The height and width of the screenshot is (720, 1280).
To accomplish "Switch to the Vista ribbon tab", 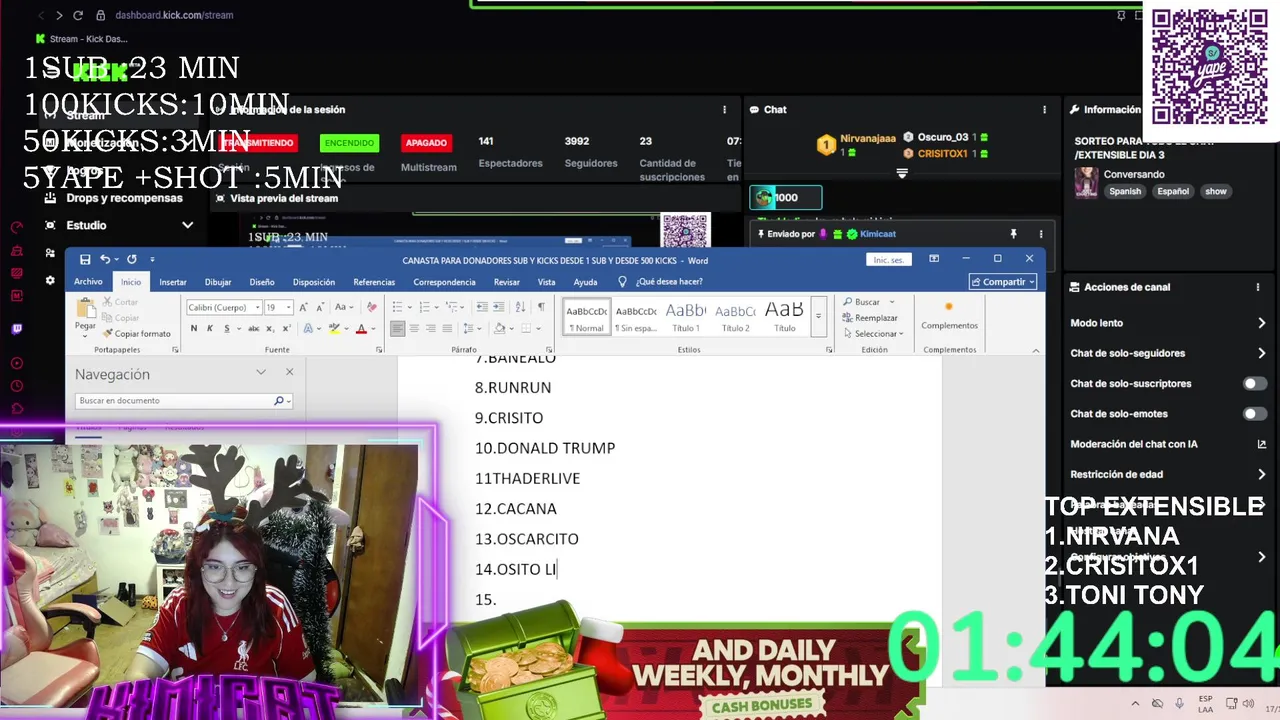I will pyautogui.click(x=546, y=282).
